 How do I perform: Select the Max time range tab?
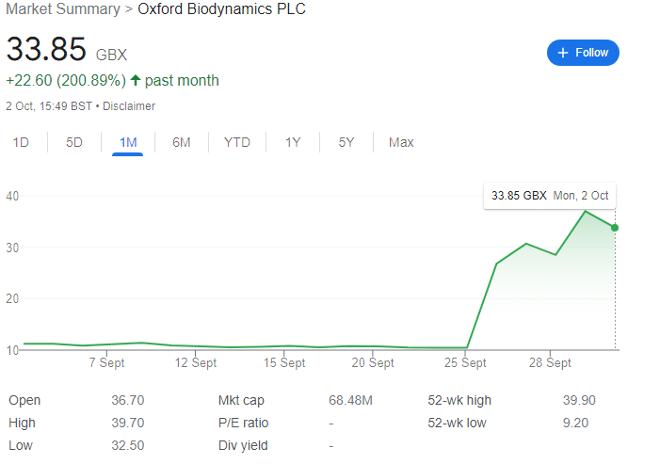coord(401,142)
